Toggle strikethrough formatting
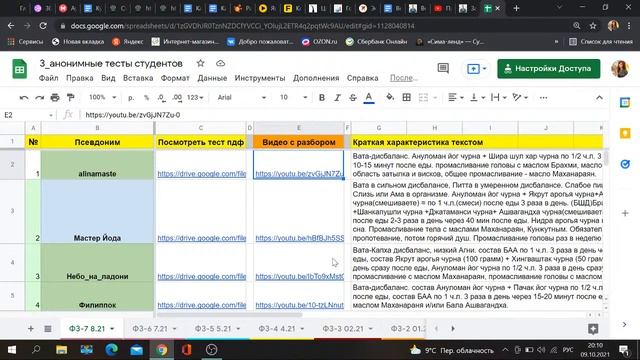The image size is (640, 360). 353,98
